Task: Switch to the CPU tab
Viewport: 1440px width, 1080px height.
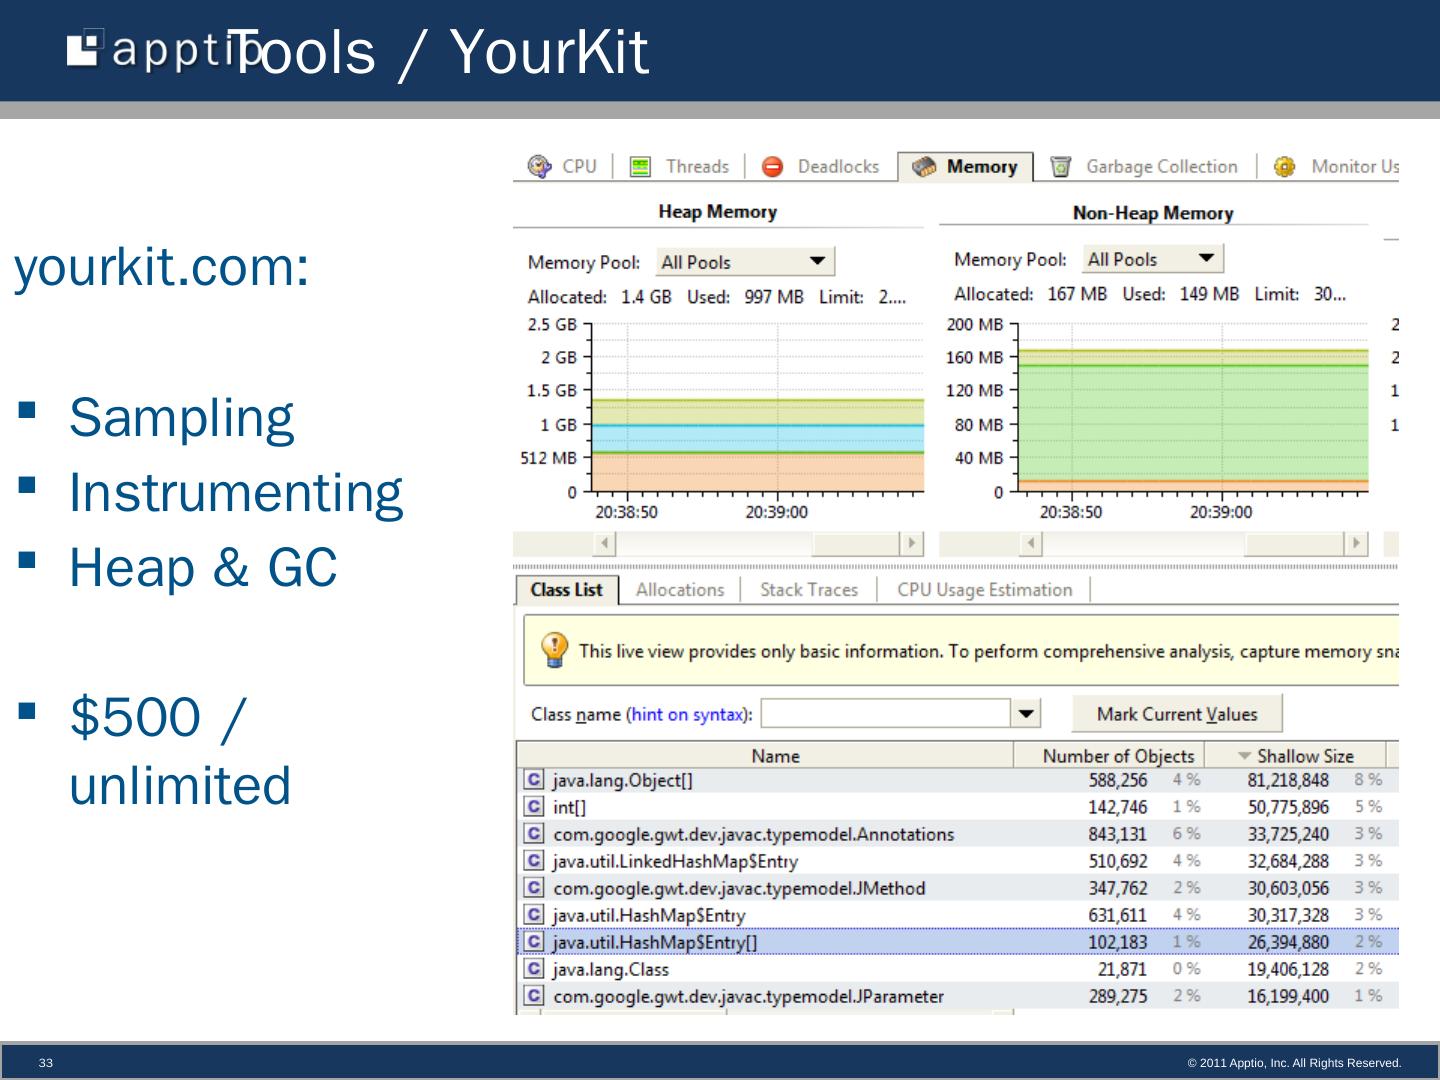Action: (562, 167)
